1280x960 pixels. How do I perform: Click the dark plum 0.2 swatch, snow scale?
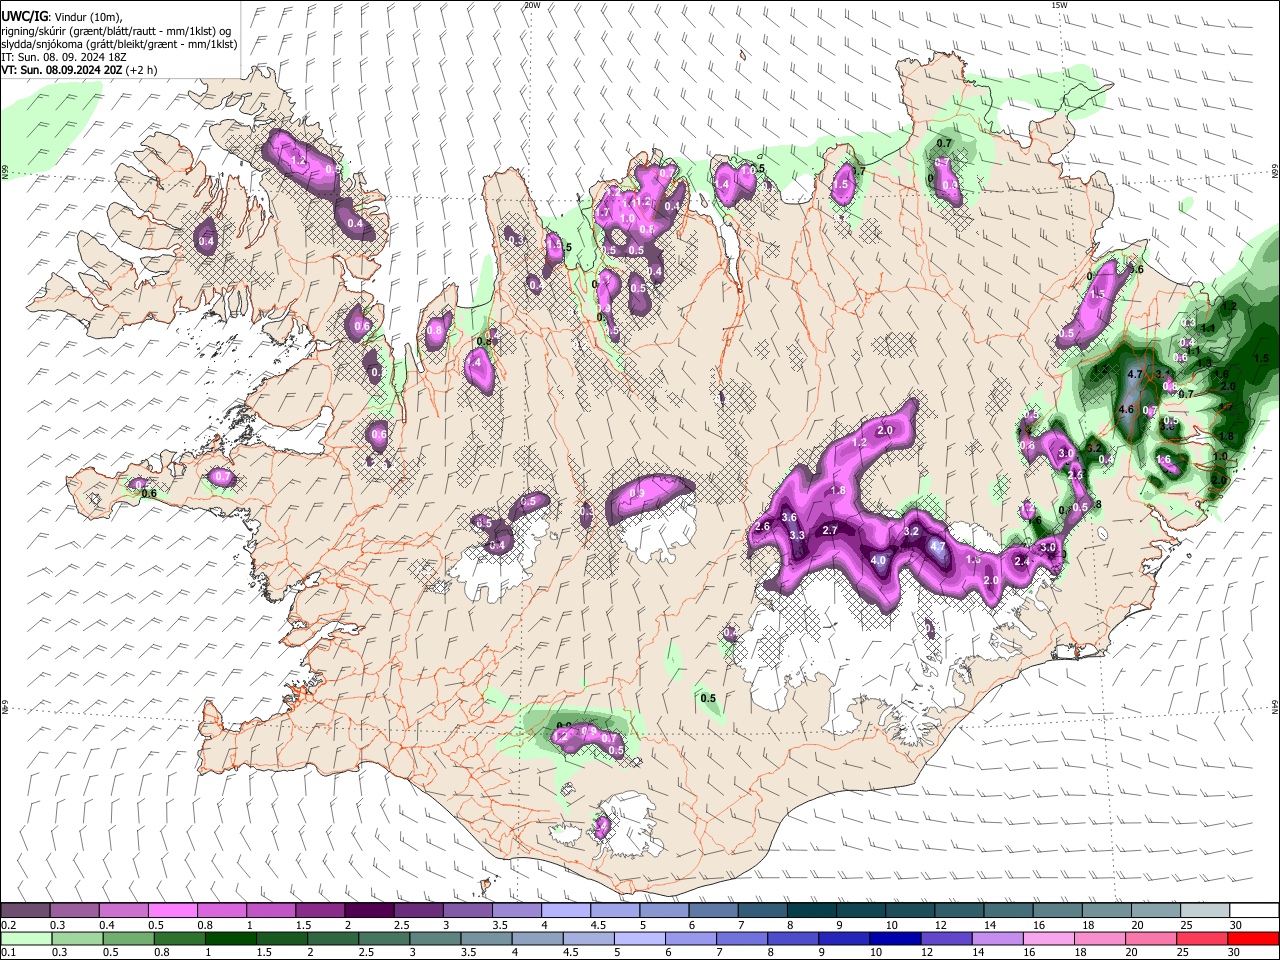(x=25, y=911)
